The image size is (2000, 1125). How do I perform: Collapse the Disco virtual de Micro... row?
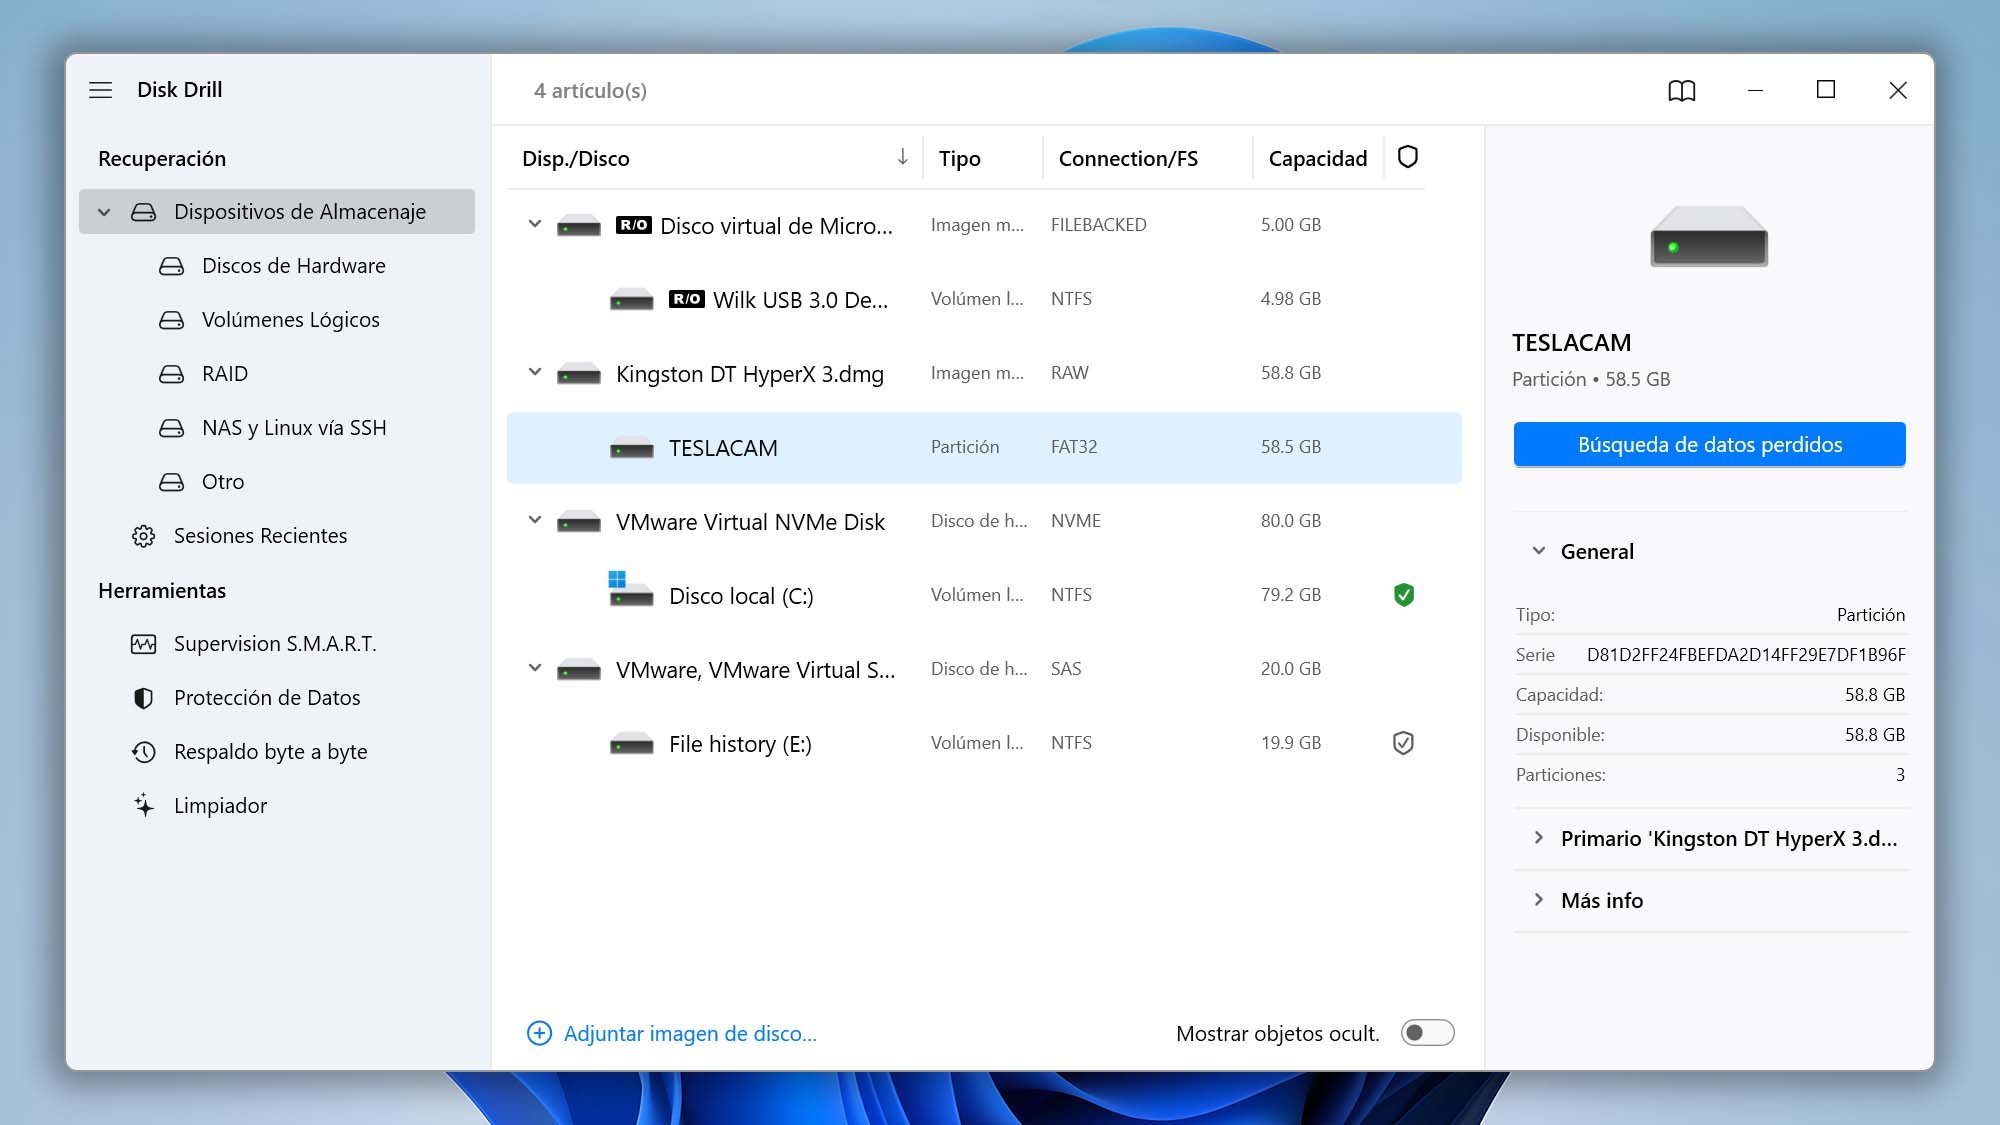coord(535,224)
